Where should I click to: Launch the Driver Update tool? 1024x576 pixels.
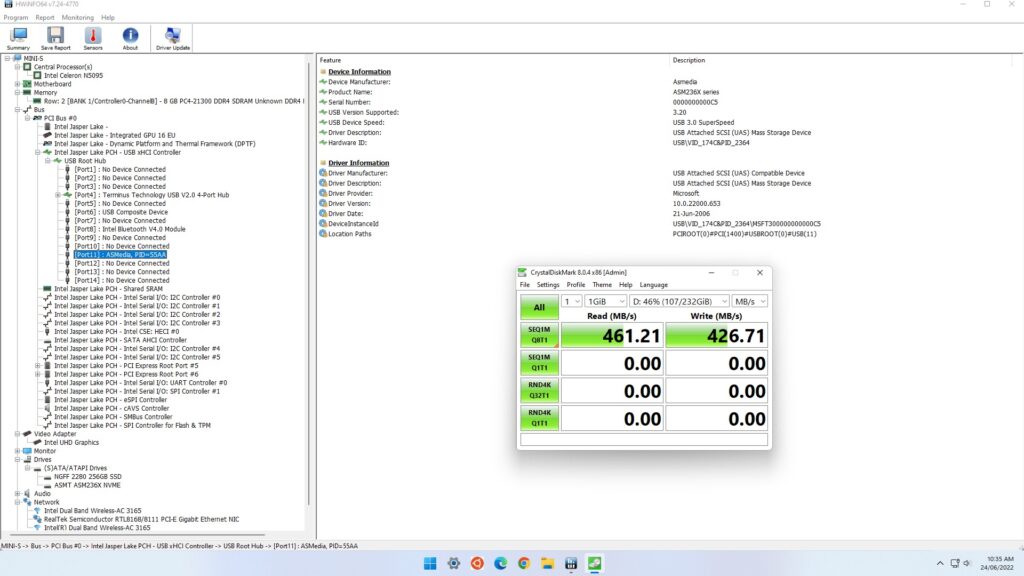(173, 38)
